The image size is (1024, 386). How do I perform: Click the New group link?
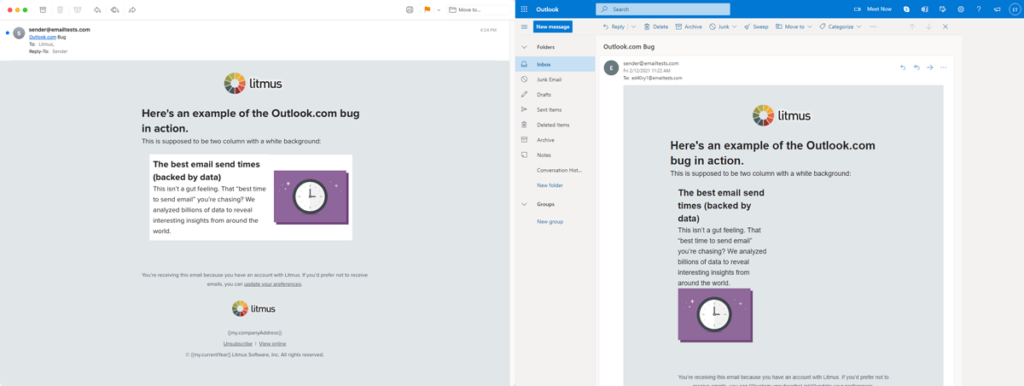tap(550, 221)
